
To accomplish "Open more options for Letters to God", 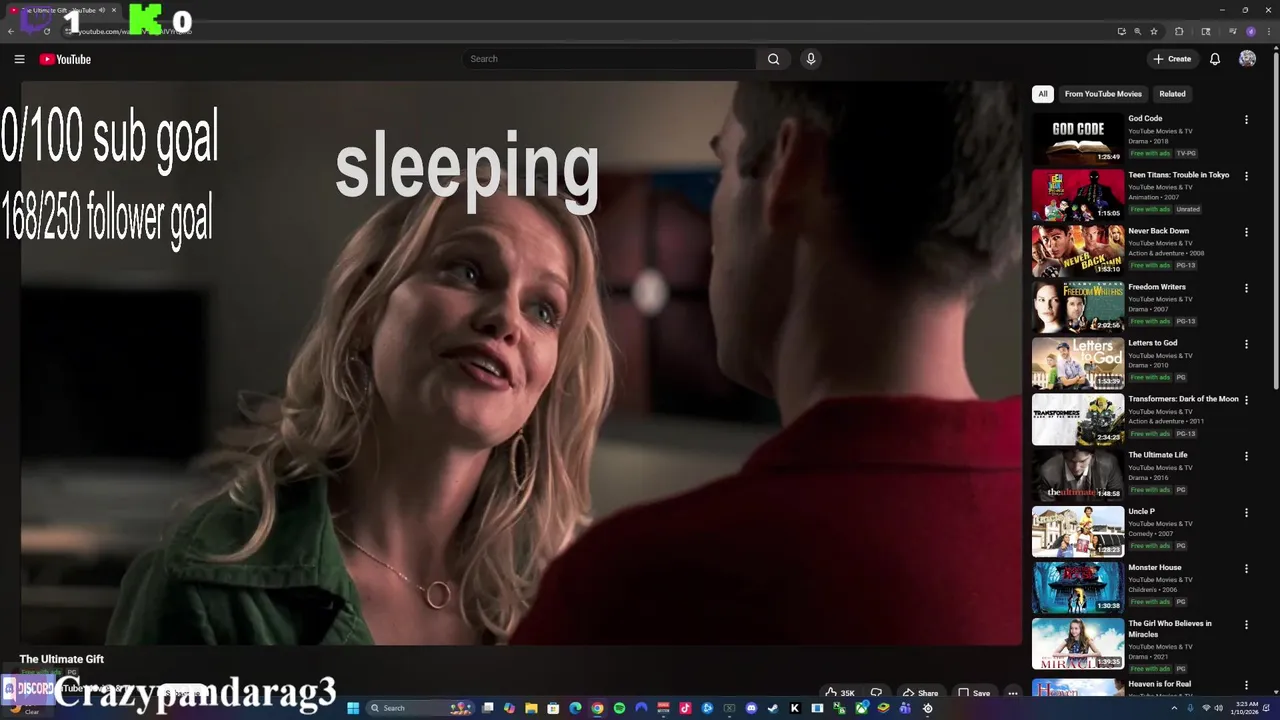I will coord(1246,344).
